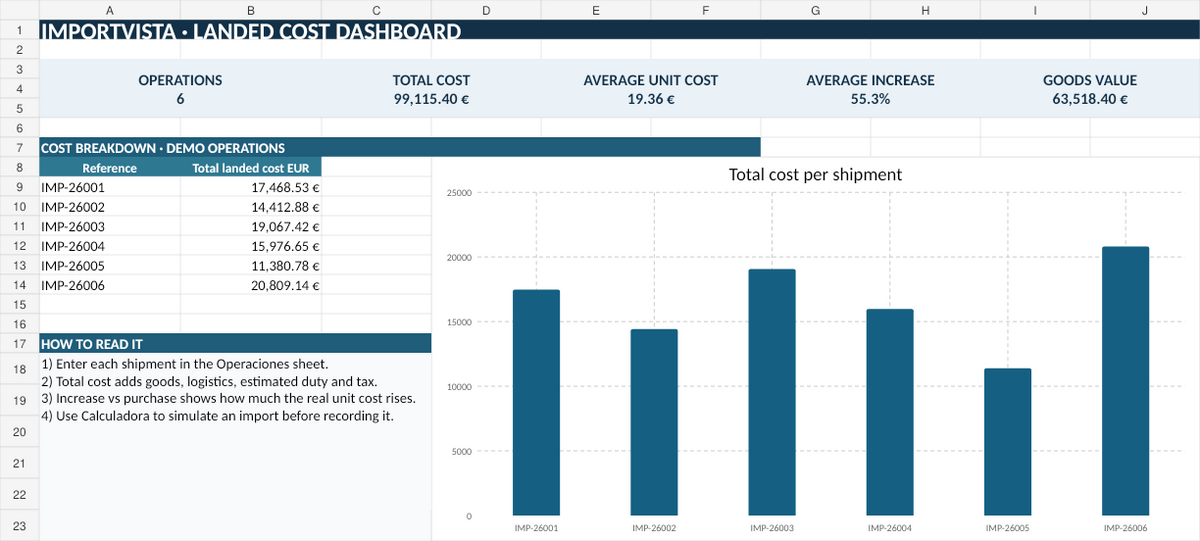Select row 7 header
Screen dimensions: 1200x541
pos(20,148)
